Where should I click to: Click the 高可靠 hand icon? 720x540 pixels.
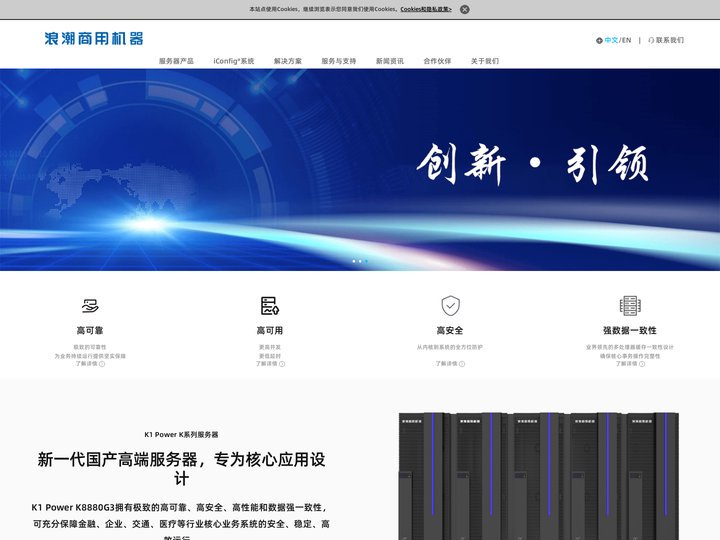tap(90, 305)
